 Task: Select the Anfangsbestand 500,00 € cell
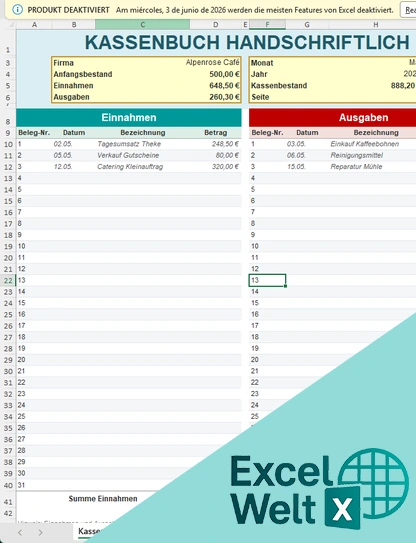224,74
